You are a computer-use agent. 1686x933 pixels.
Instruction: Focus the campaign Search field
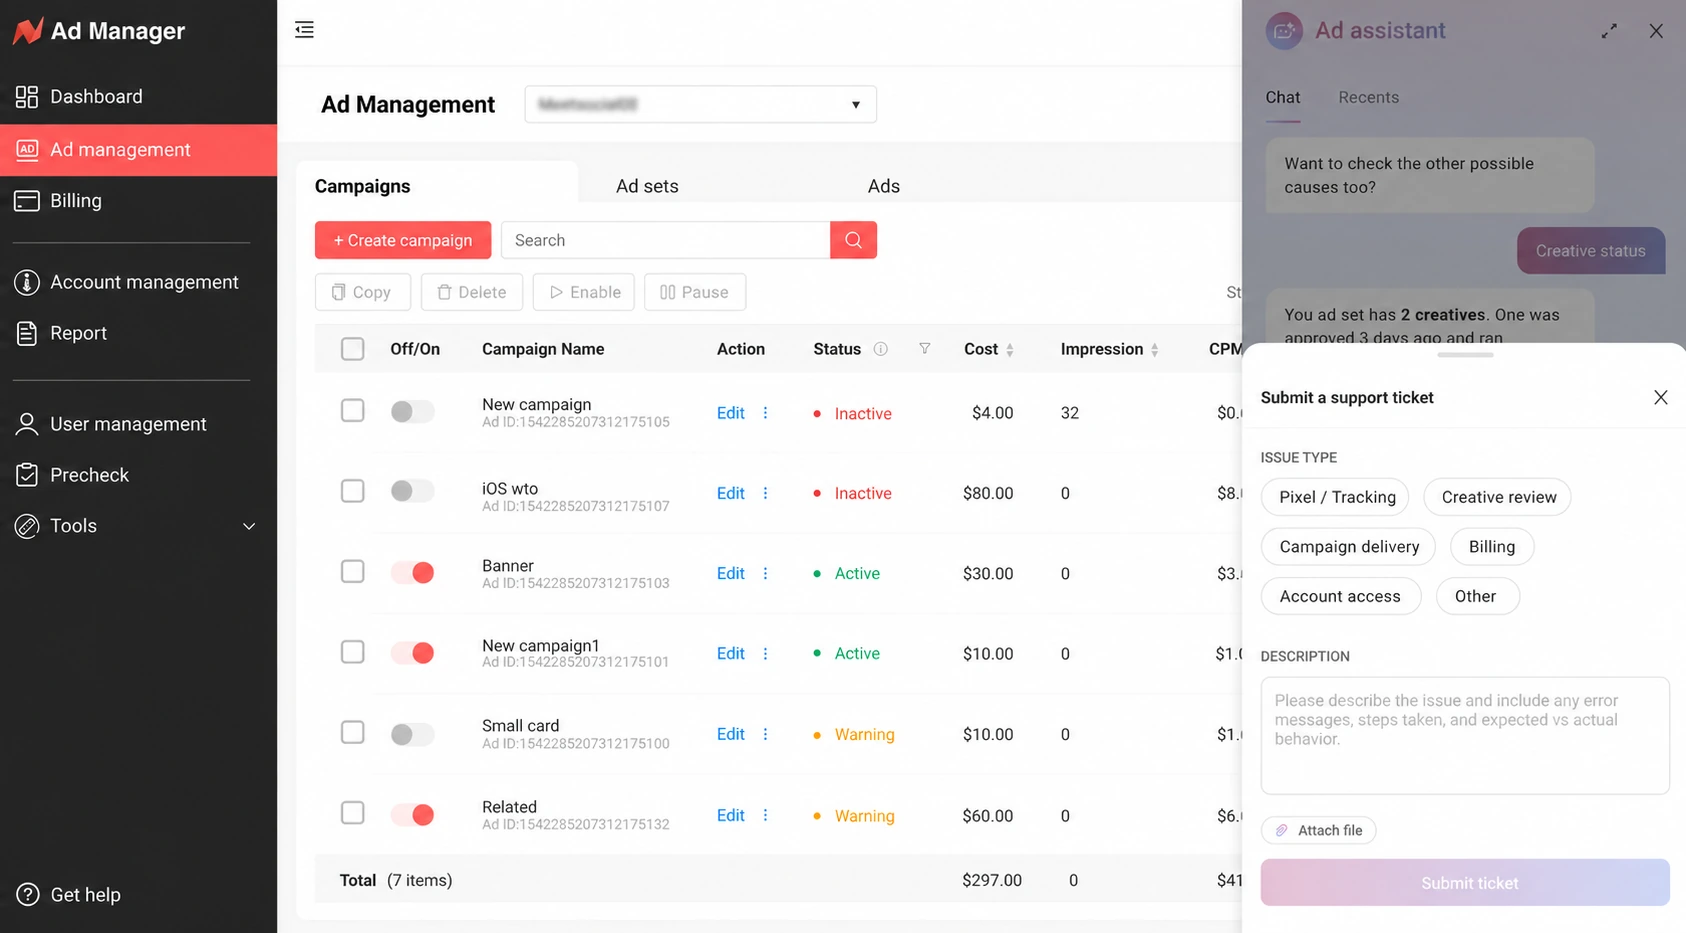[665, 240]
